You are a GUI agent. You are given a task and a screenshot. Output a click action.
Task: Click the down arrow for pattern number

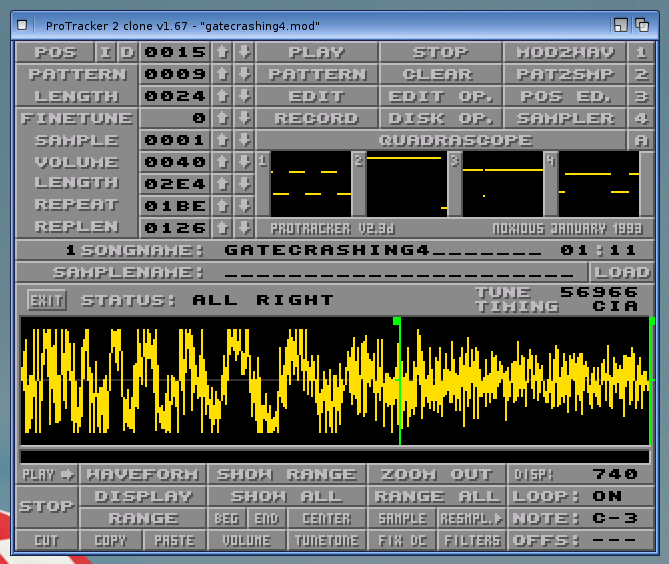244,74
